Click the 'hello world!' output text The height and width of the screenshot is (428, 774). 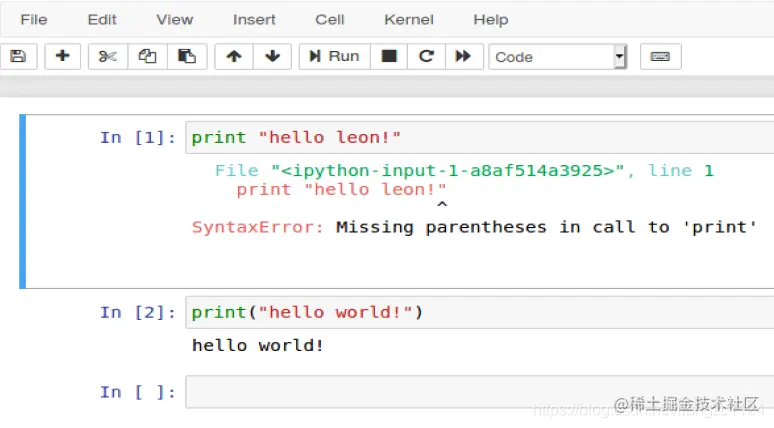[x=258, y=346]
